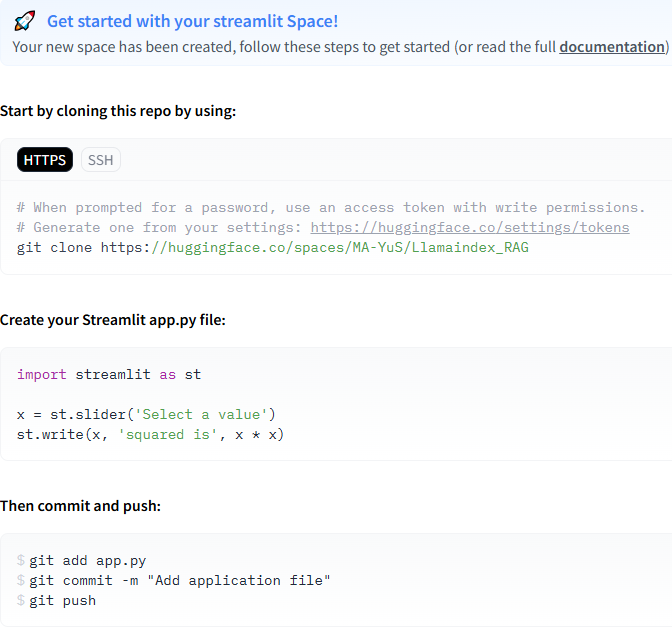The height and width of the screenshot is (627, 672).
Task: Click 'Your new space has been created' sentence
Action: 341,47
